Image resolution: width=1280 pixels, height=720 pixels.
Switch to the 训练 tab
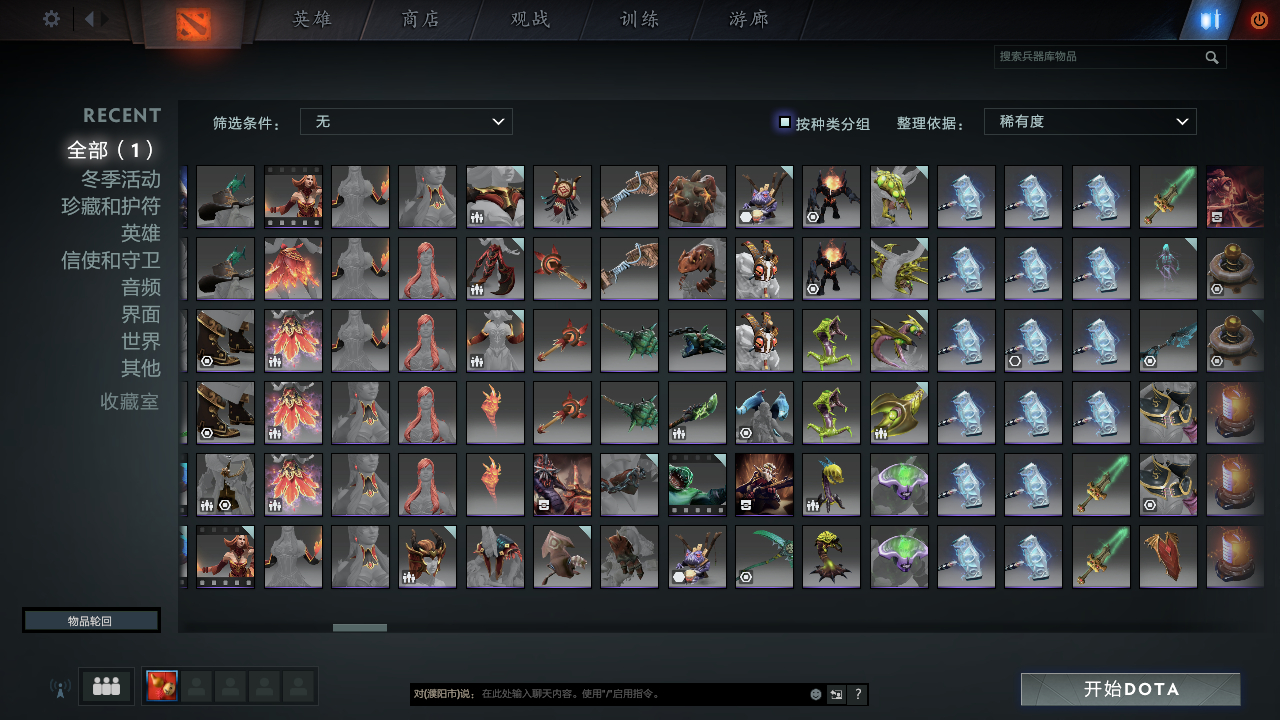pyautogui.click(x=639, y=20)
